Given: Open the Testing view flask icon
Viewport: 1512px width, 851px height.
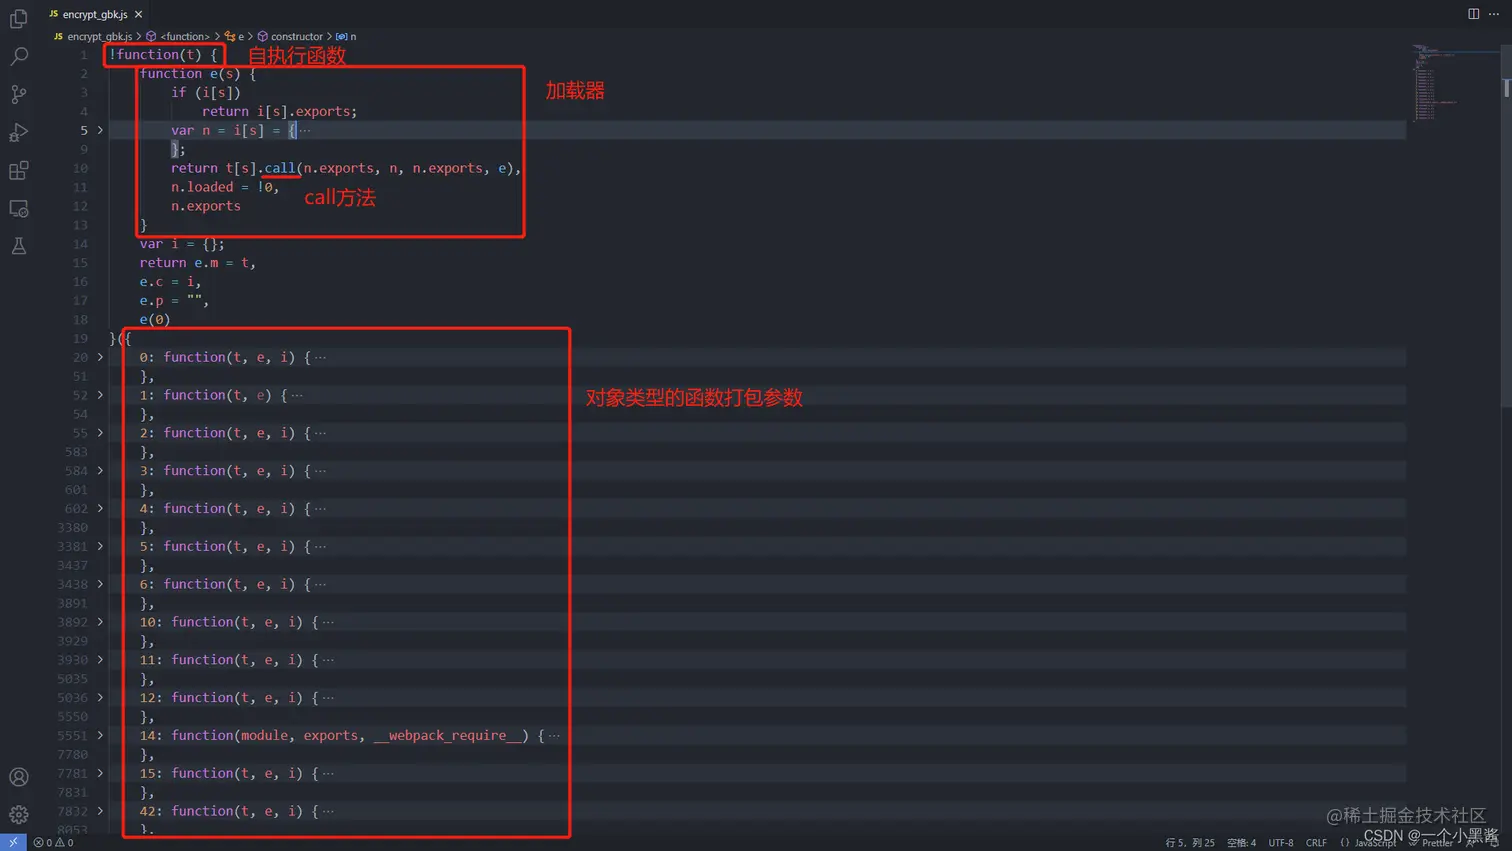Looking at the screenshot, I should 18,245.
